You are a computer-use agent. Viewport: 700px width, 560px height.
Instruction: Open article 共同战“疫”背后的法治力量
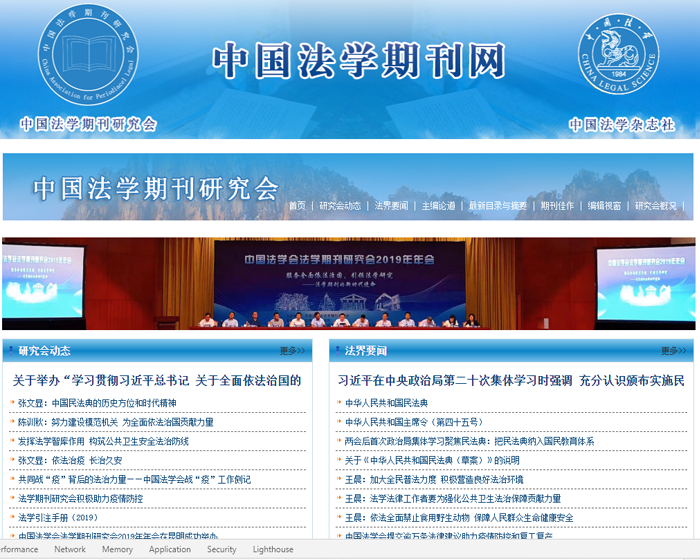(134, 480)
